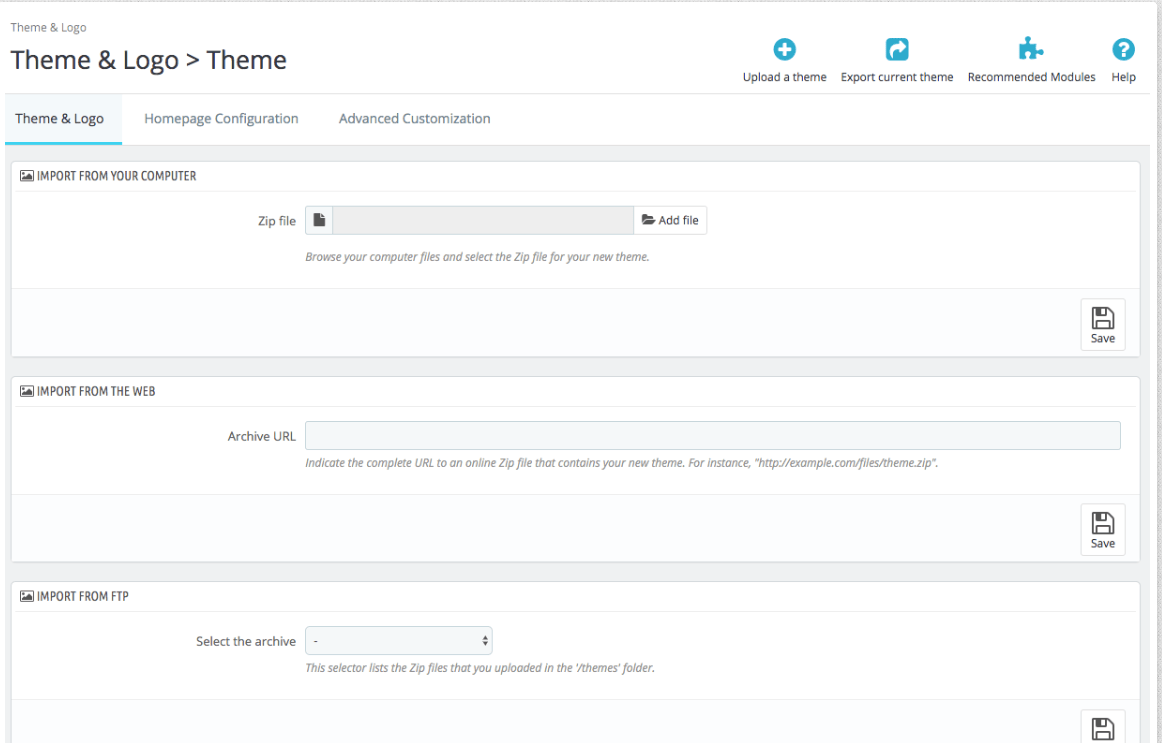Go to the Advanced Customization tab
Screen dimensions: 1162x743
click(x=414, y=119)
